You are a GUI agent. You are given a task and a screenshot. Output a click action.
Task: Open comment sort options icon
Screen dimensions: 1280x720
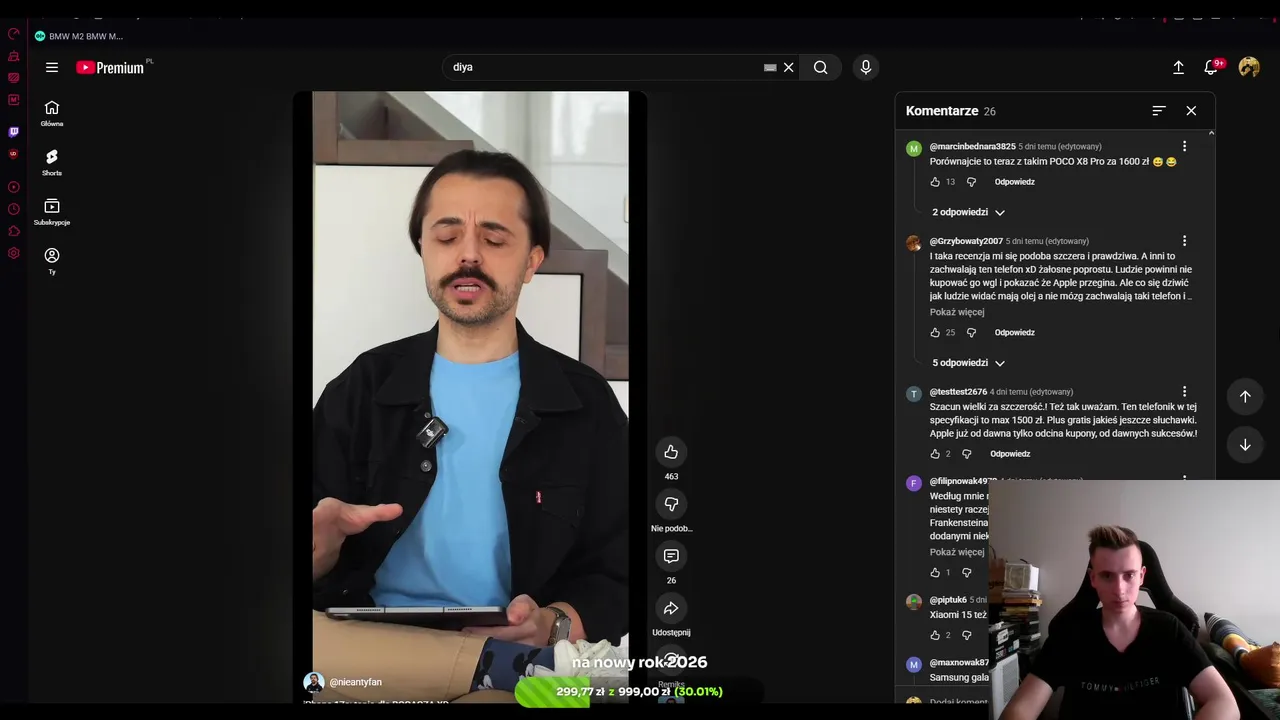click(x=1159, y=111)
